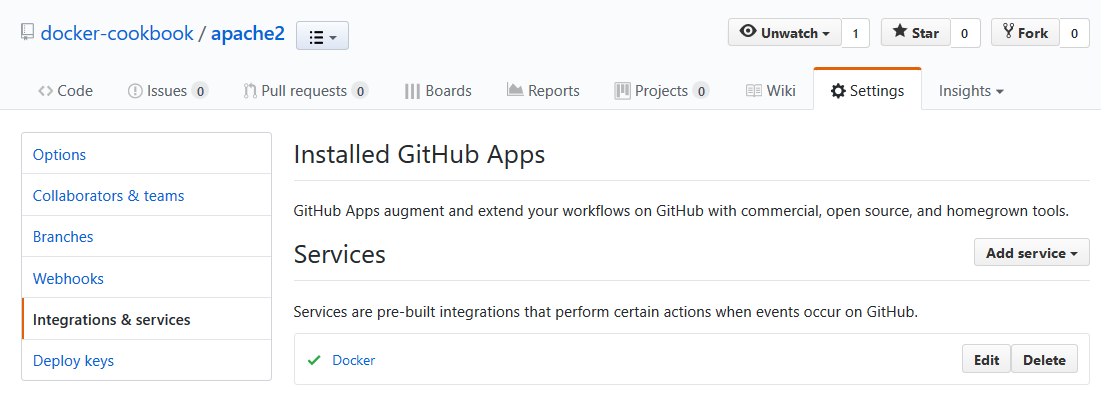Click the Installed GitHub Apps heading

(x=419, y=155)
